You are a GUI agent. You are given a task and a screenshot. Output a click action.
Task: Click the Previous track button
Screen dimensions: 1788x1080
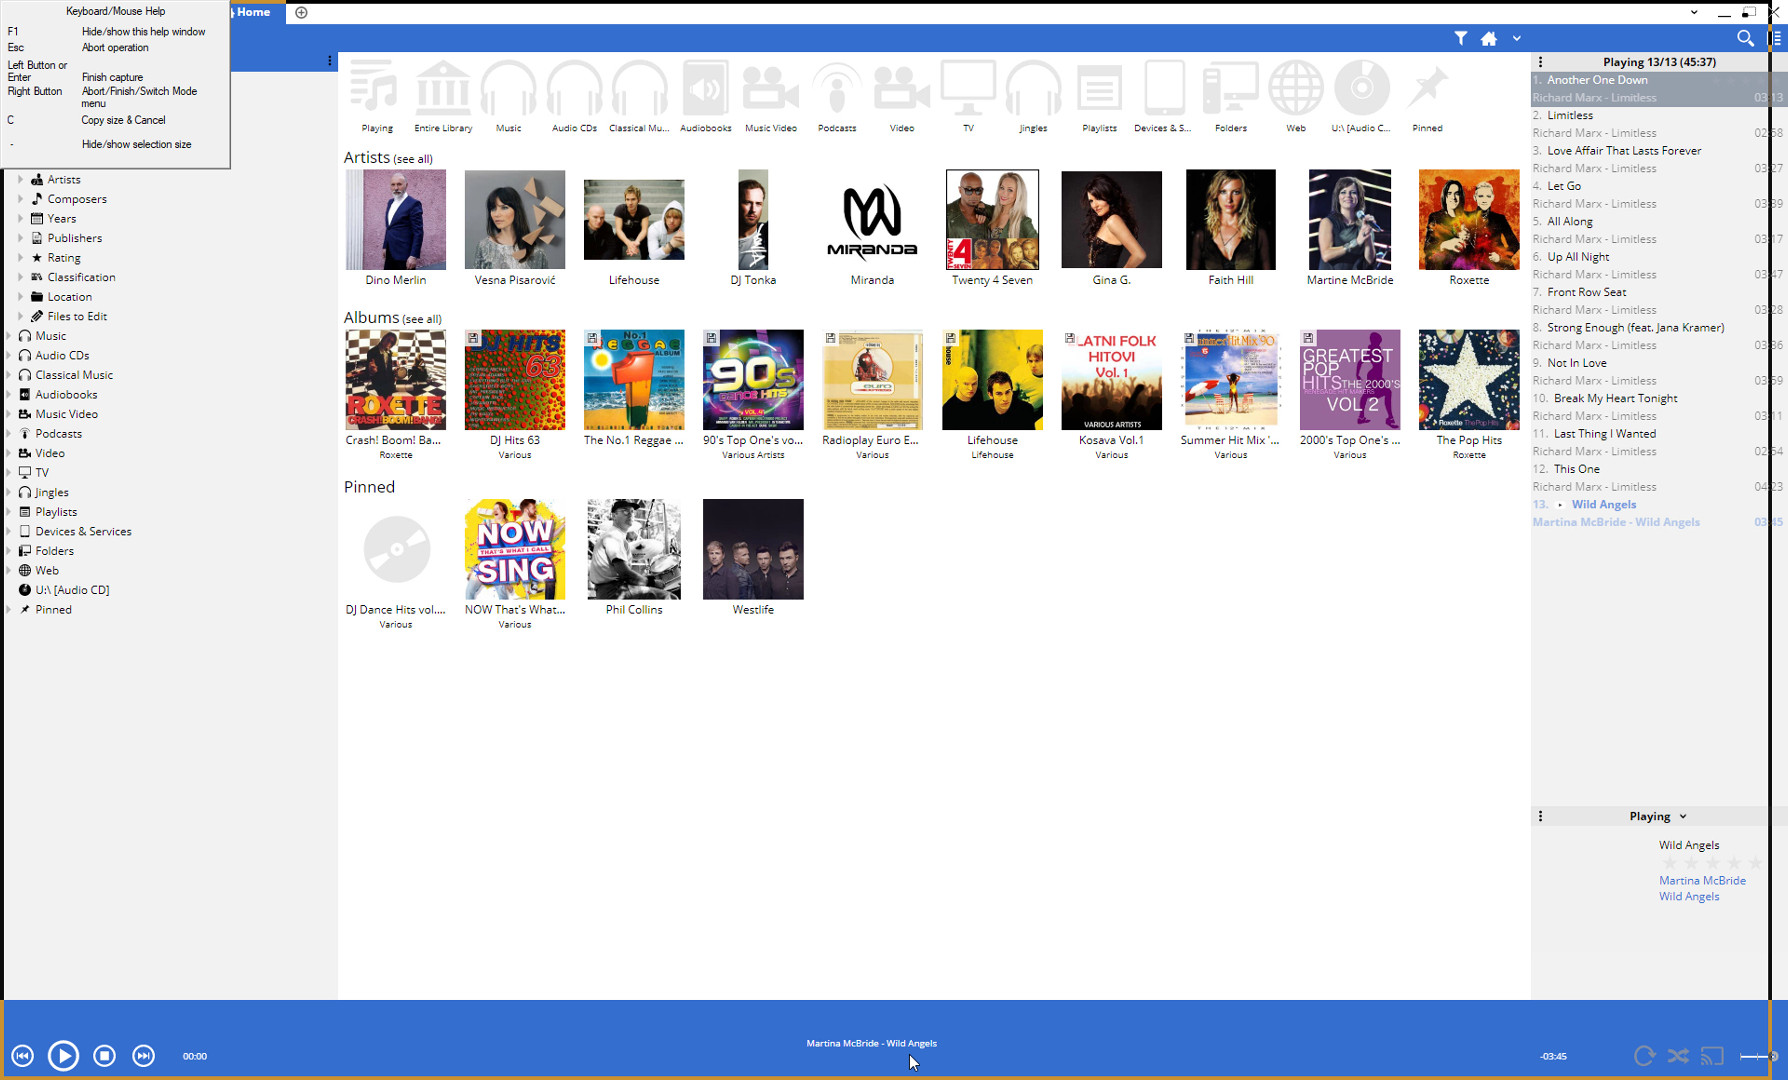pos(22,1055)
